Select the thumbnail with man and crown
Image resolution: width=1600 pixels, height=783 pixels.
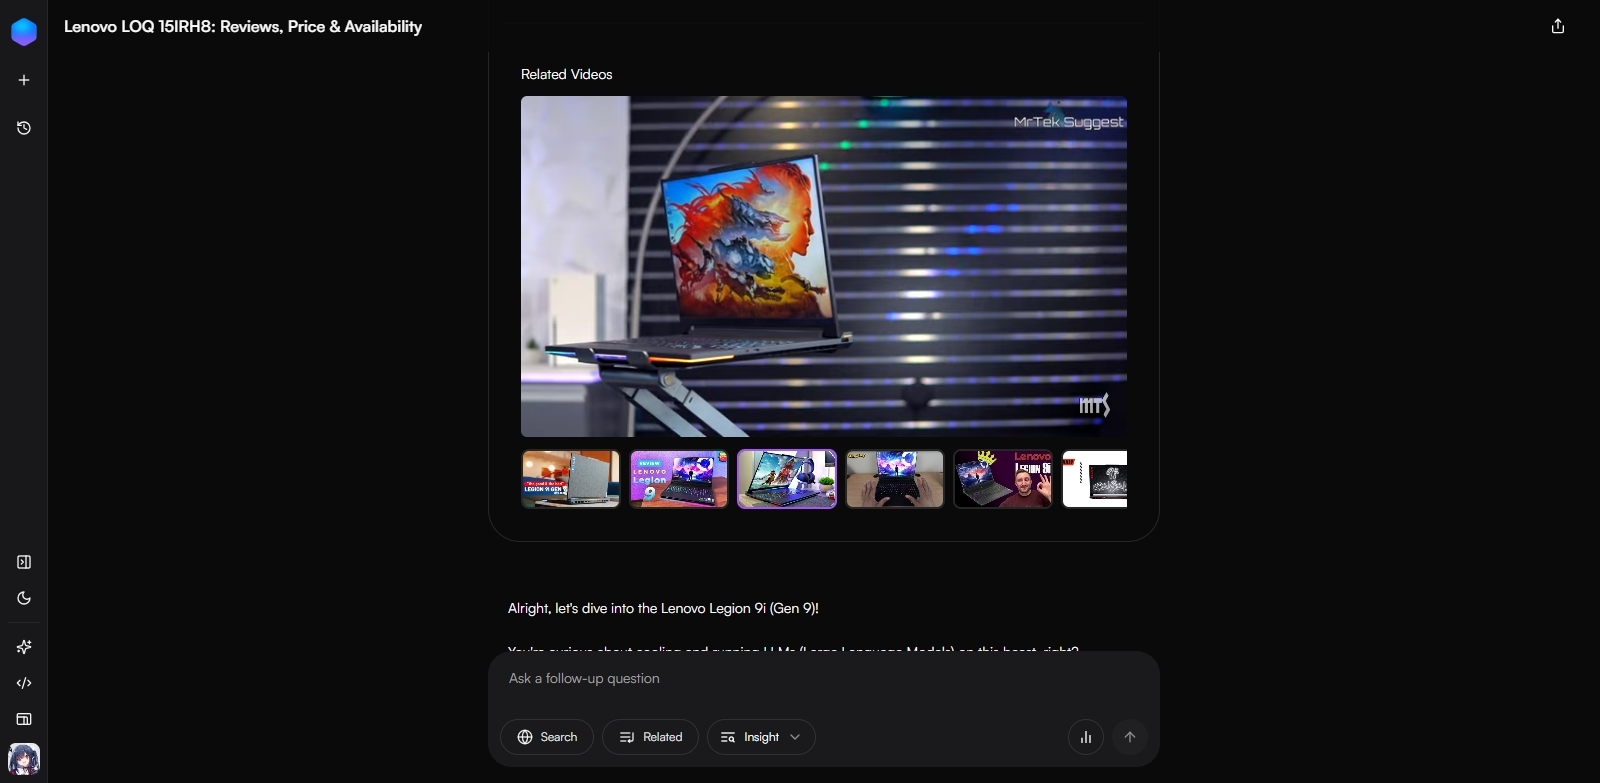pyautogui.click(x=1003, y=479)
